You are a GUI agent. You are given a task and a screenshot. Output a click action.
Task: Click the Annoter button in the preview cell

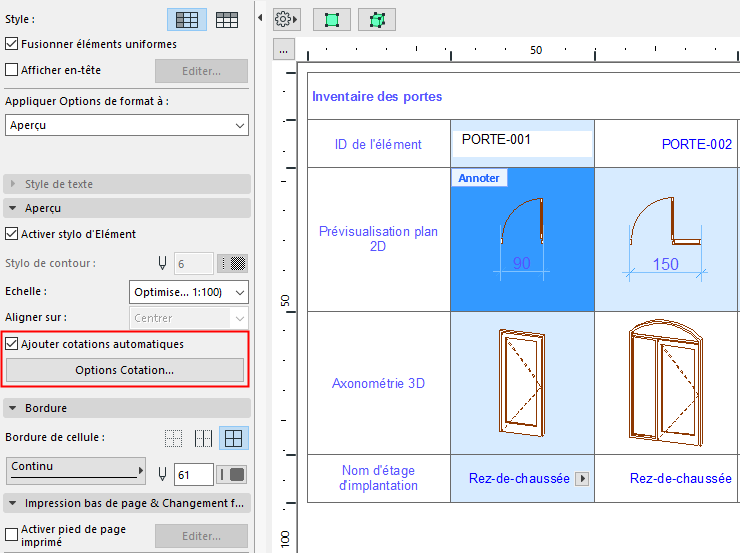pyautogui.click(x=479, y=178)
